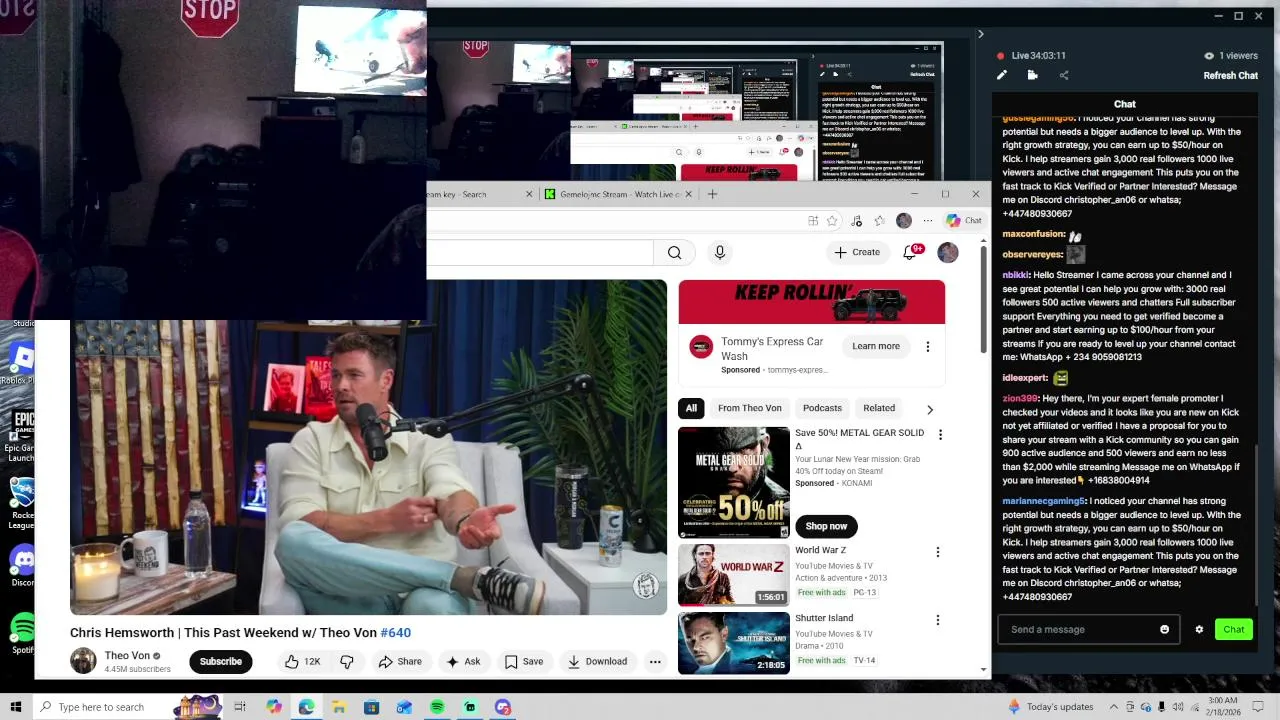This screenshot has width=1280, height=720.
Task: Open Kick chat settings gear
Action: point(1199,629)
